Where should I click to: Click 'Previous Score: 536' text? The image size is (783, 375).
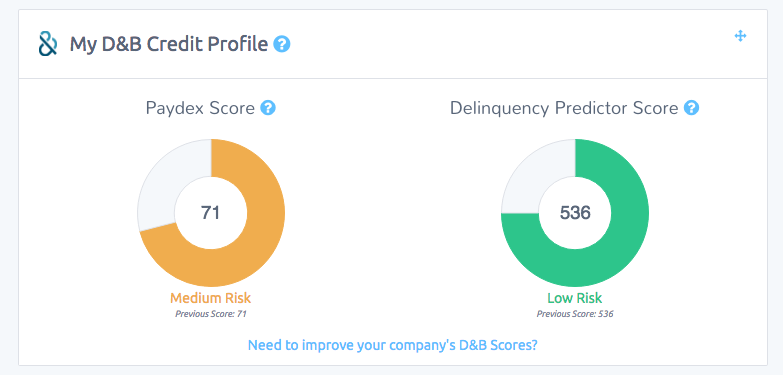(575, 314)
